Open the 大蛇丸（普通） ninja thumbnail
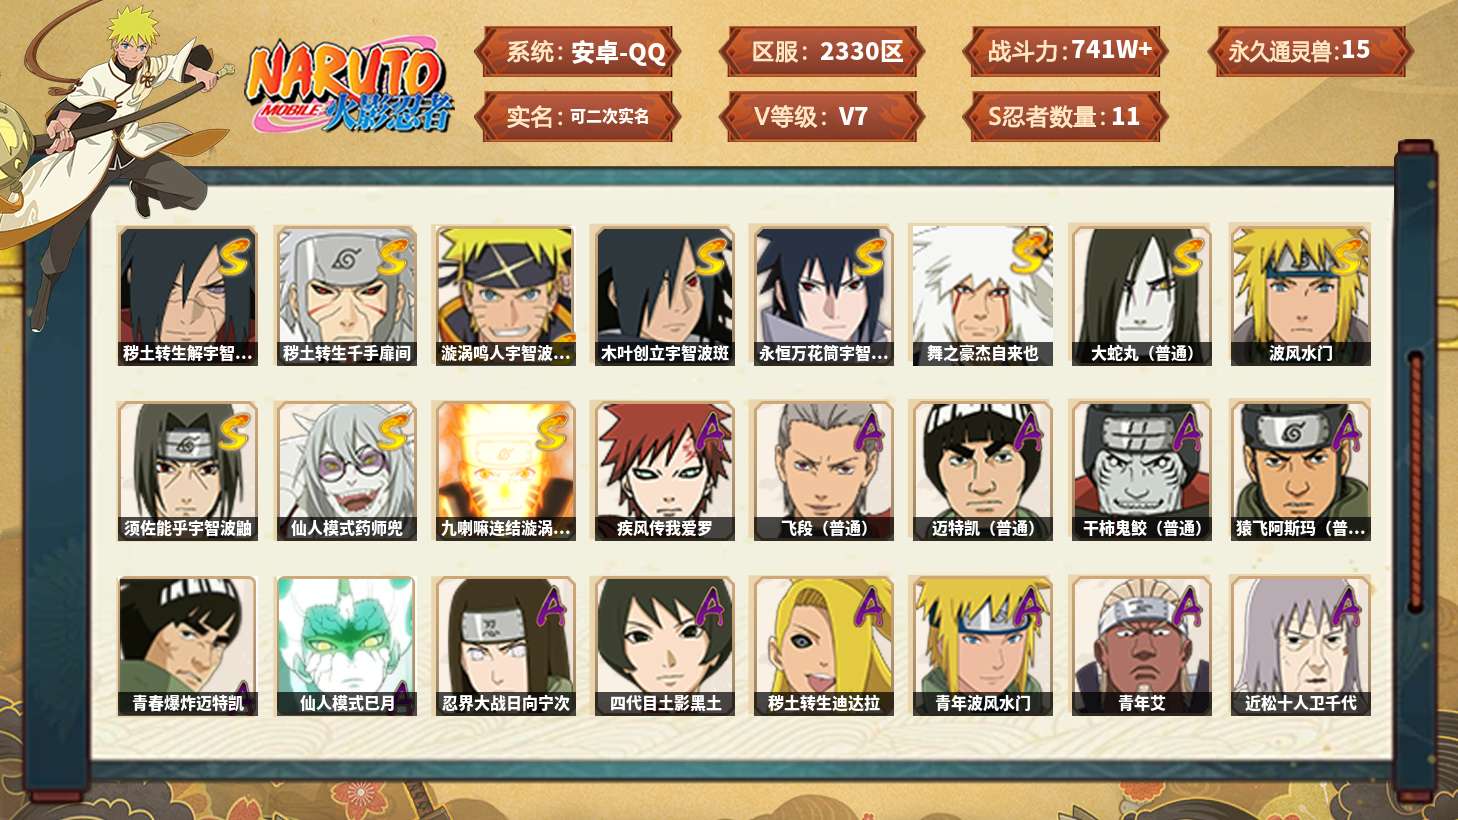This screenshot has height=820, width=1458. (1141, 295)
